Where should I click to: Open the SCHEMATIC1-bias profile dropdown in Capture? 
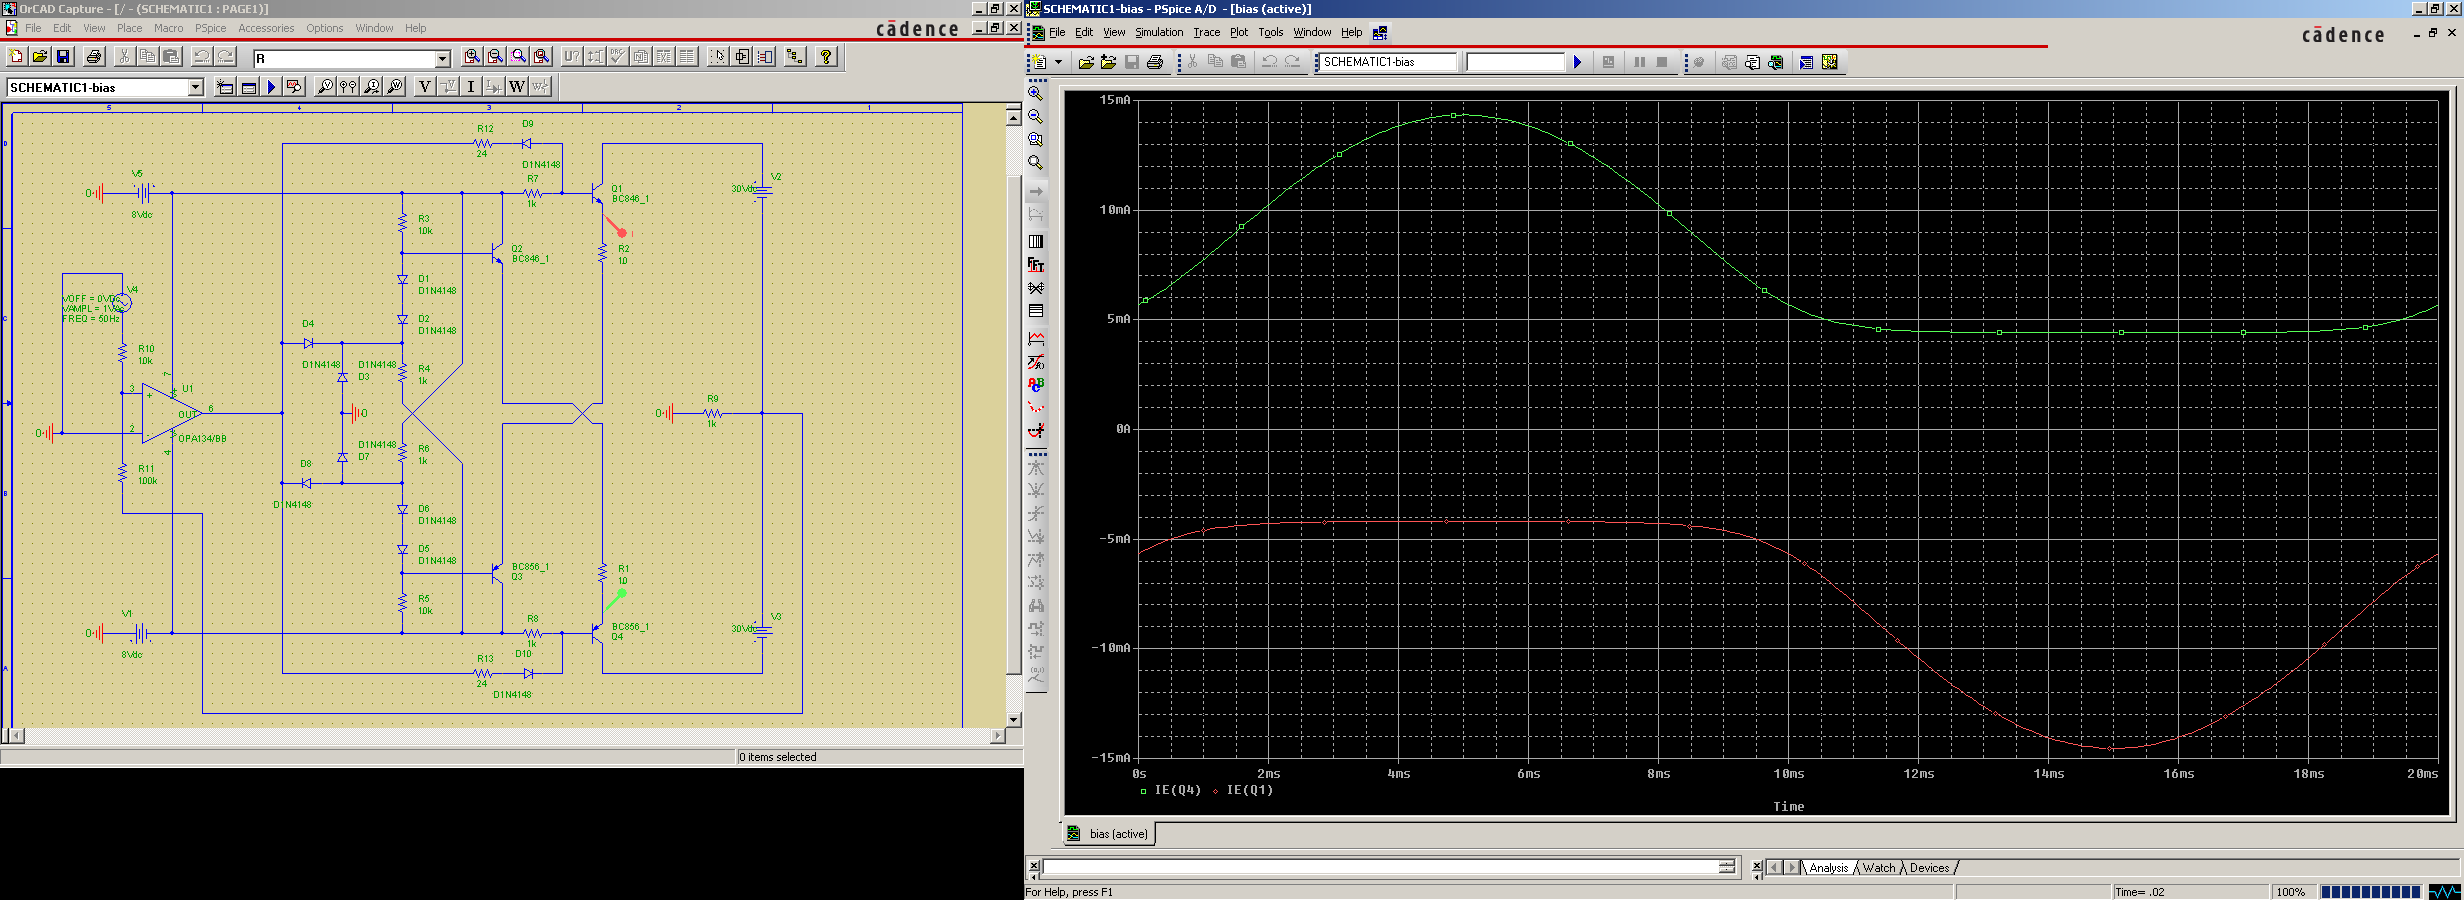tap(195, 88)
